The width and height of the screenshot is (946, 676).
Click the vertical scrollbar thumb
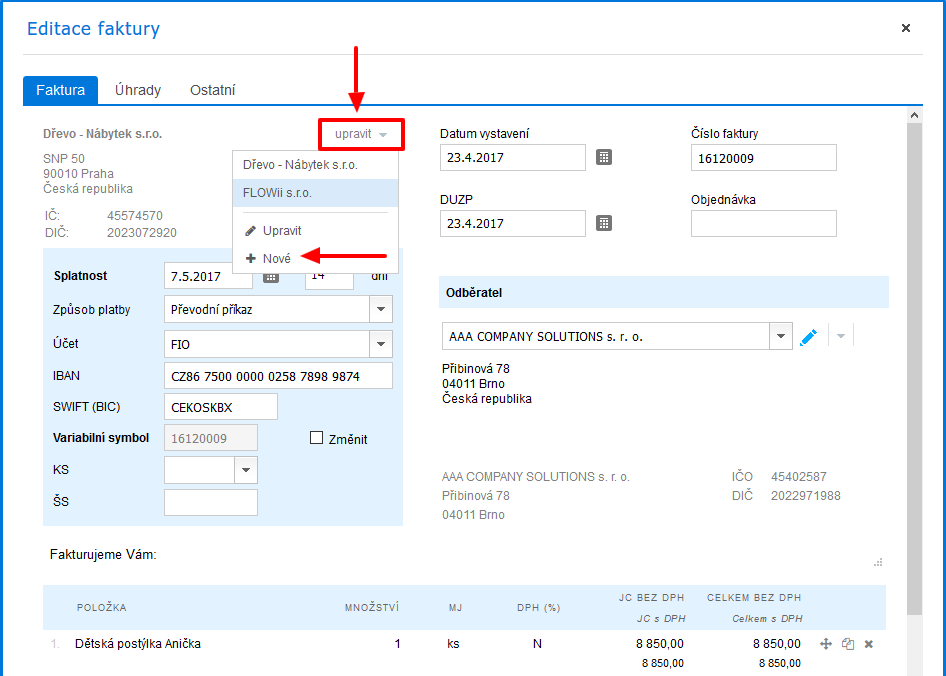coord(915,368)
